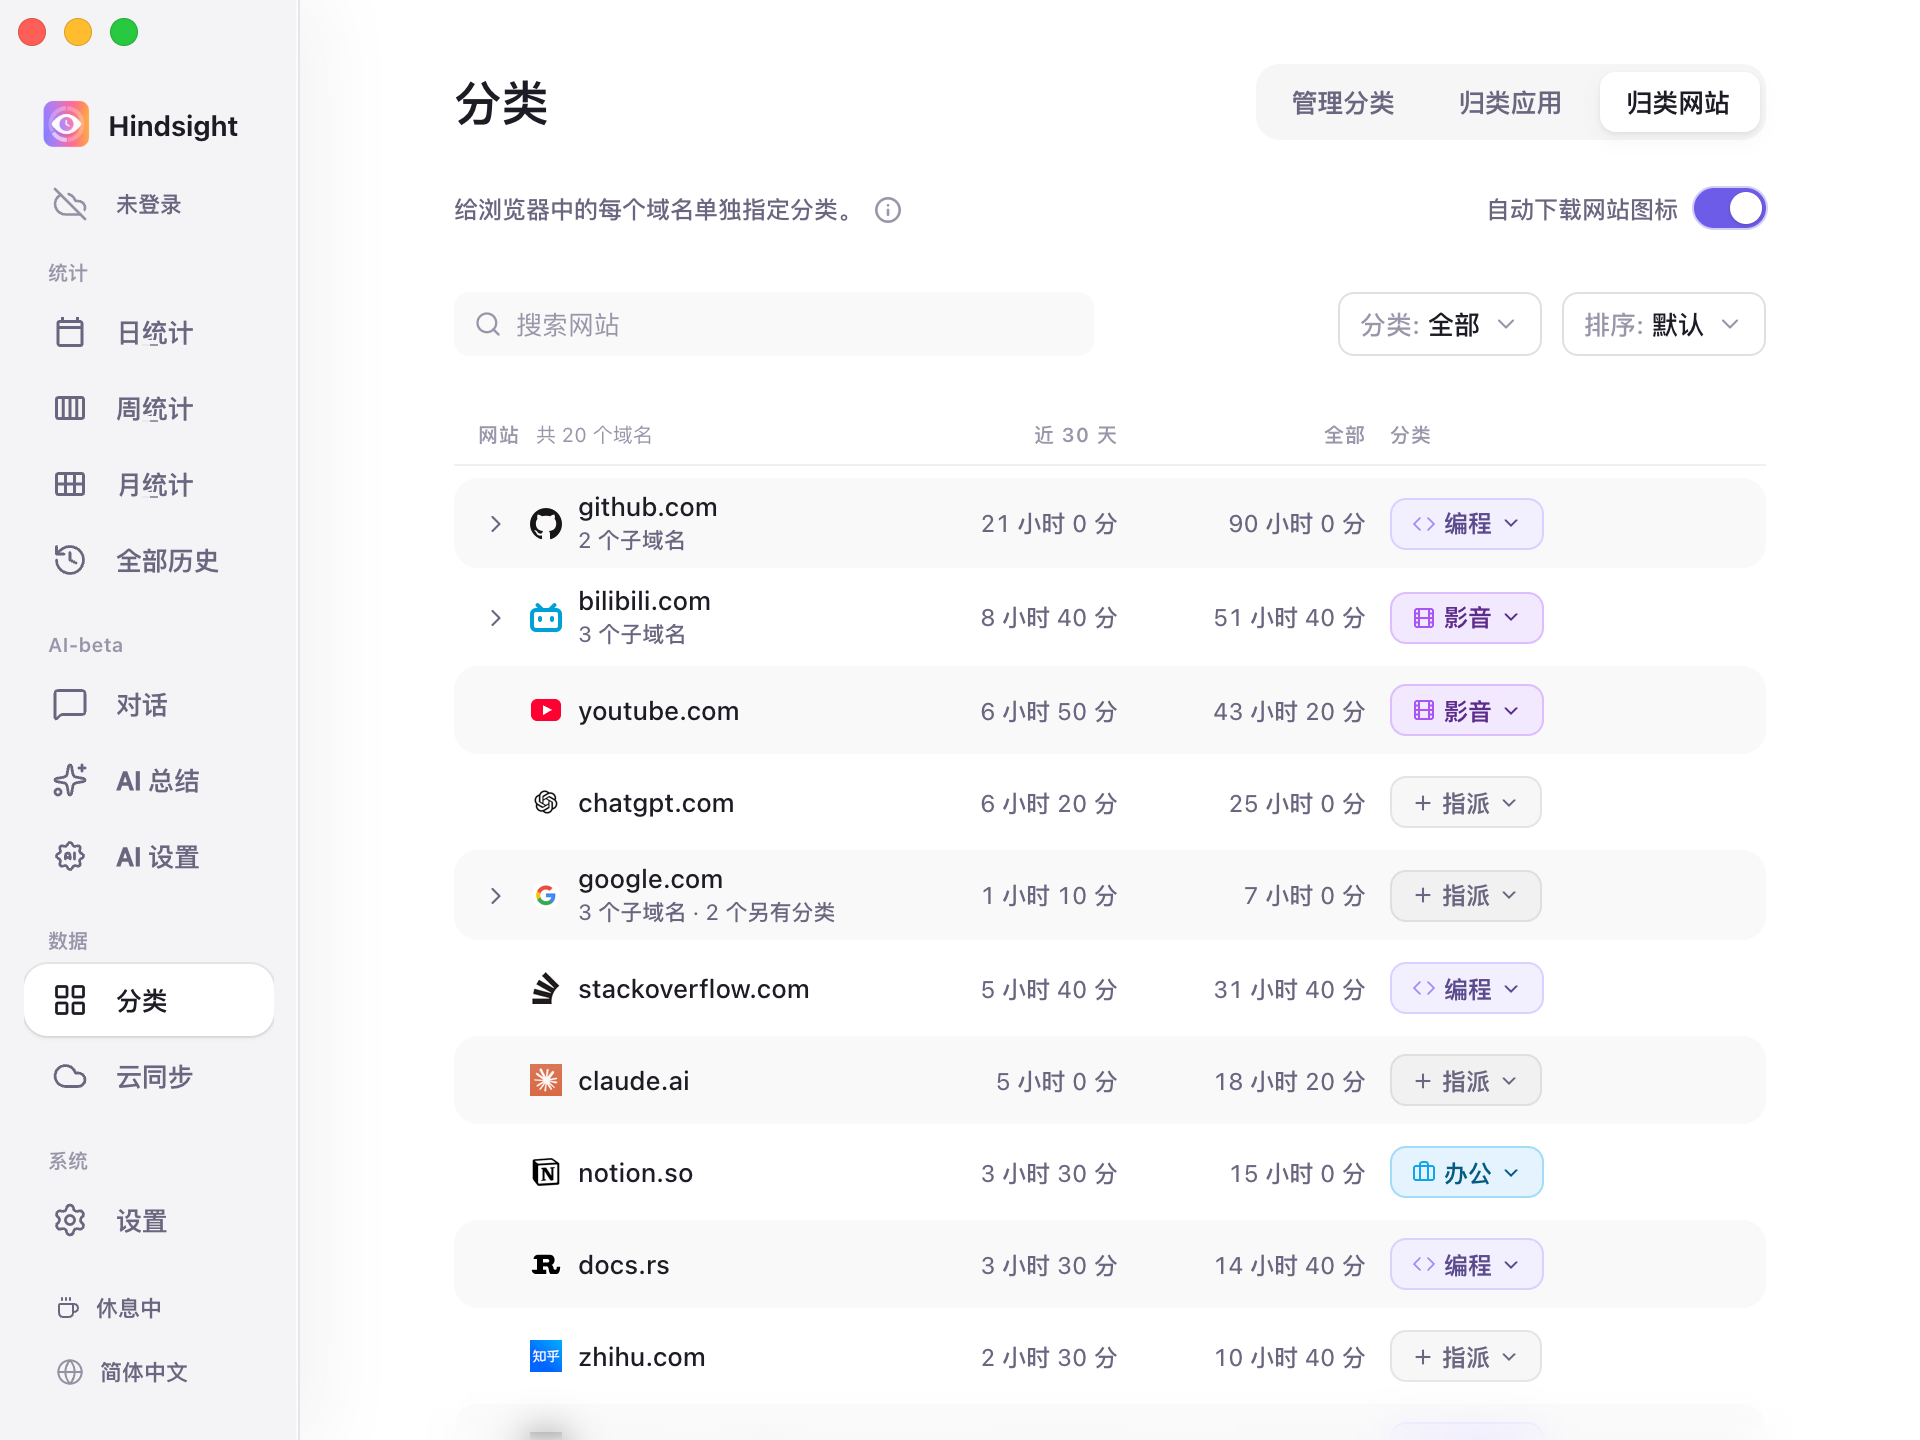The height and width of the screenshot is (1440, 1920).
Task: Click the not-logged-in eye-off icon
Action: [x=70, y=204]
